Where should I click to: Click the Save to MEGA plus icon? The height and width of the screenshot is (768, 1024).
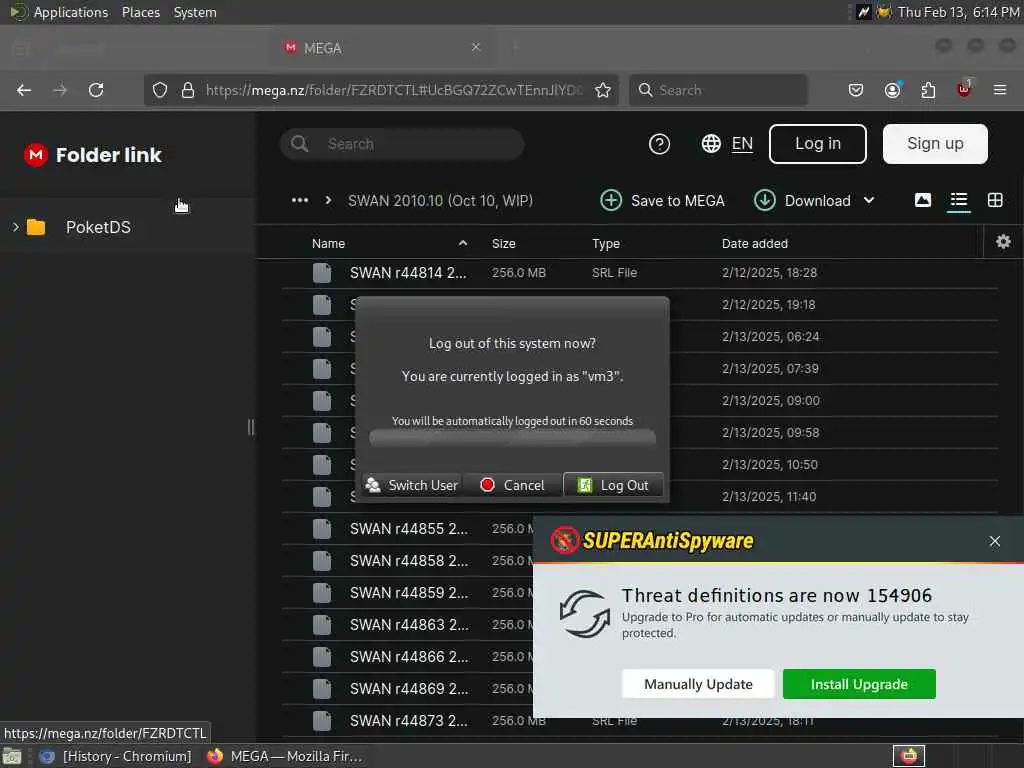pos(611,200)
